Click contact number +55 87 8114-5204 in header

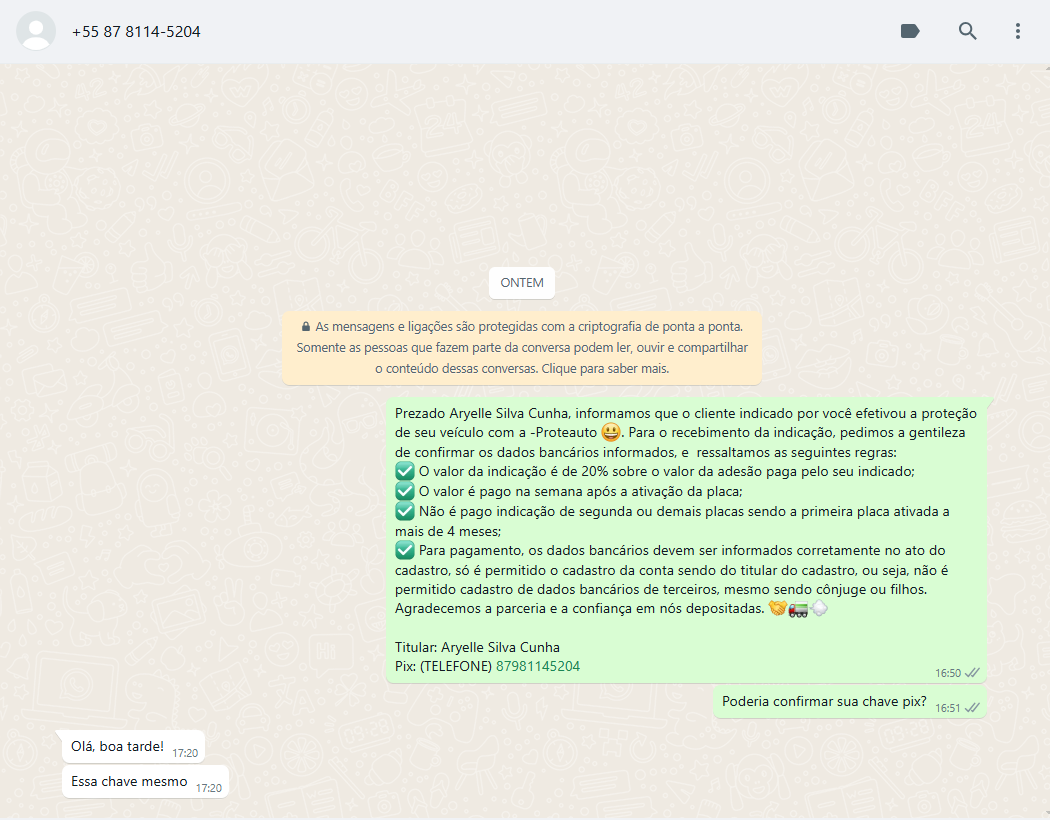coord(136,32)
